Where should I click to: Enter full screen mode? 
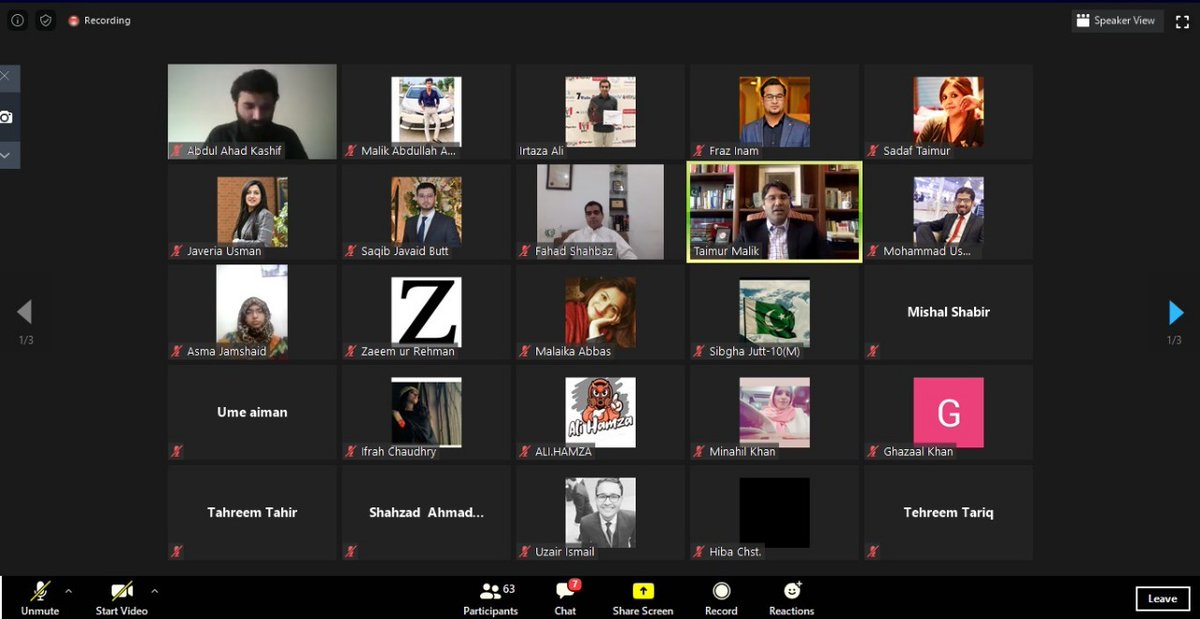(x=1182, y=21)
